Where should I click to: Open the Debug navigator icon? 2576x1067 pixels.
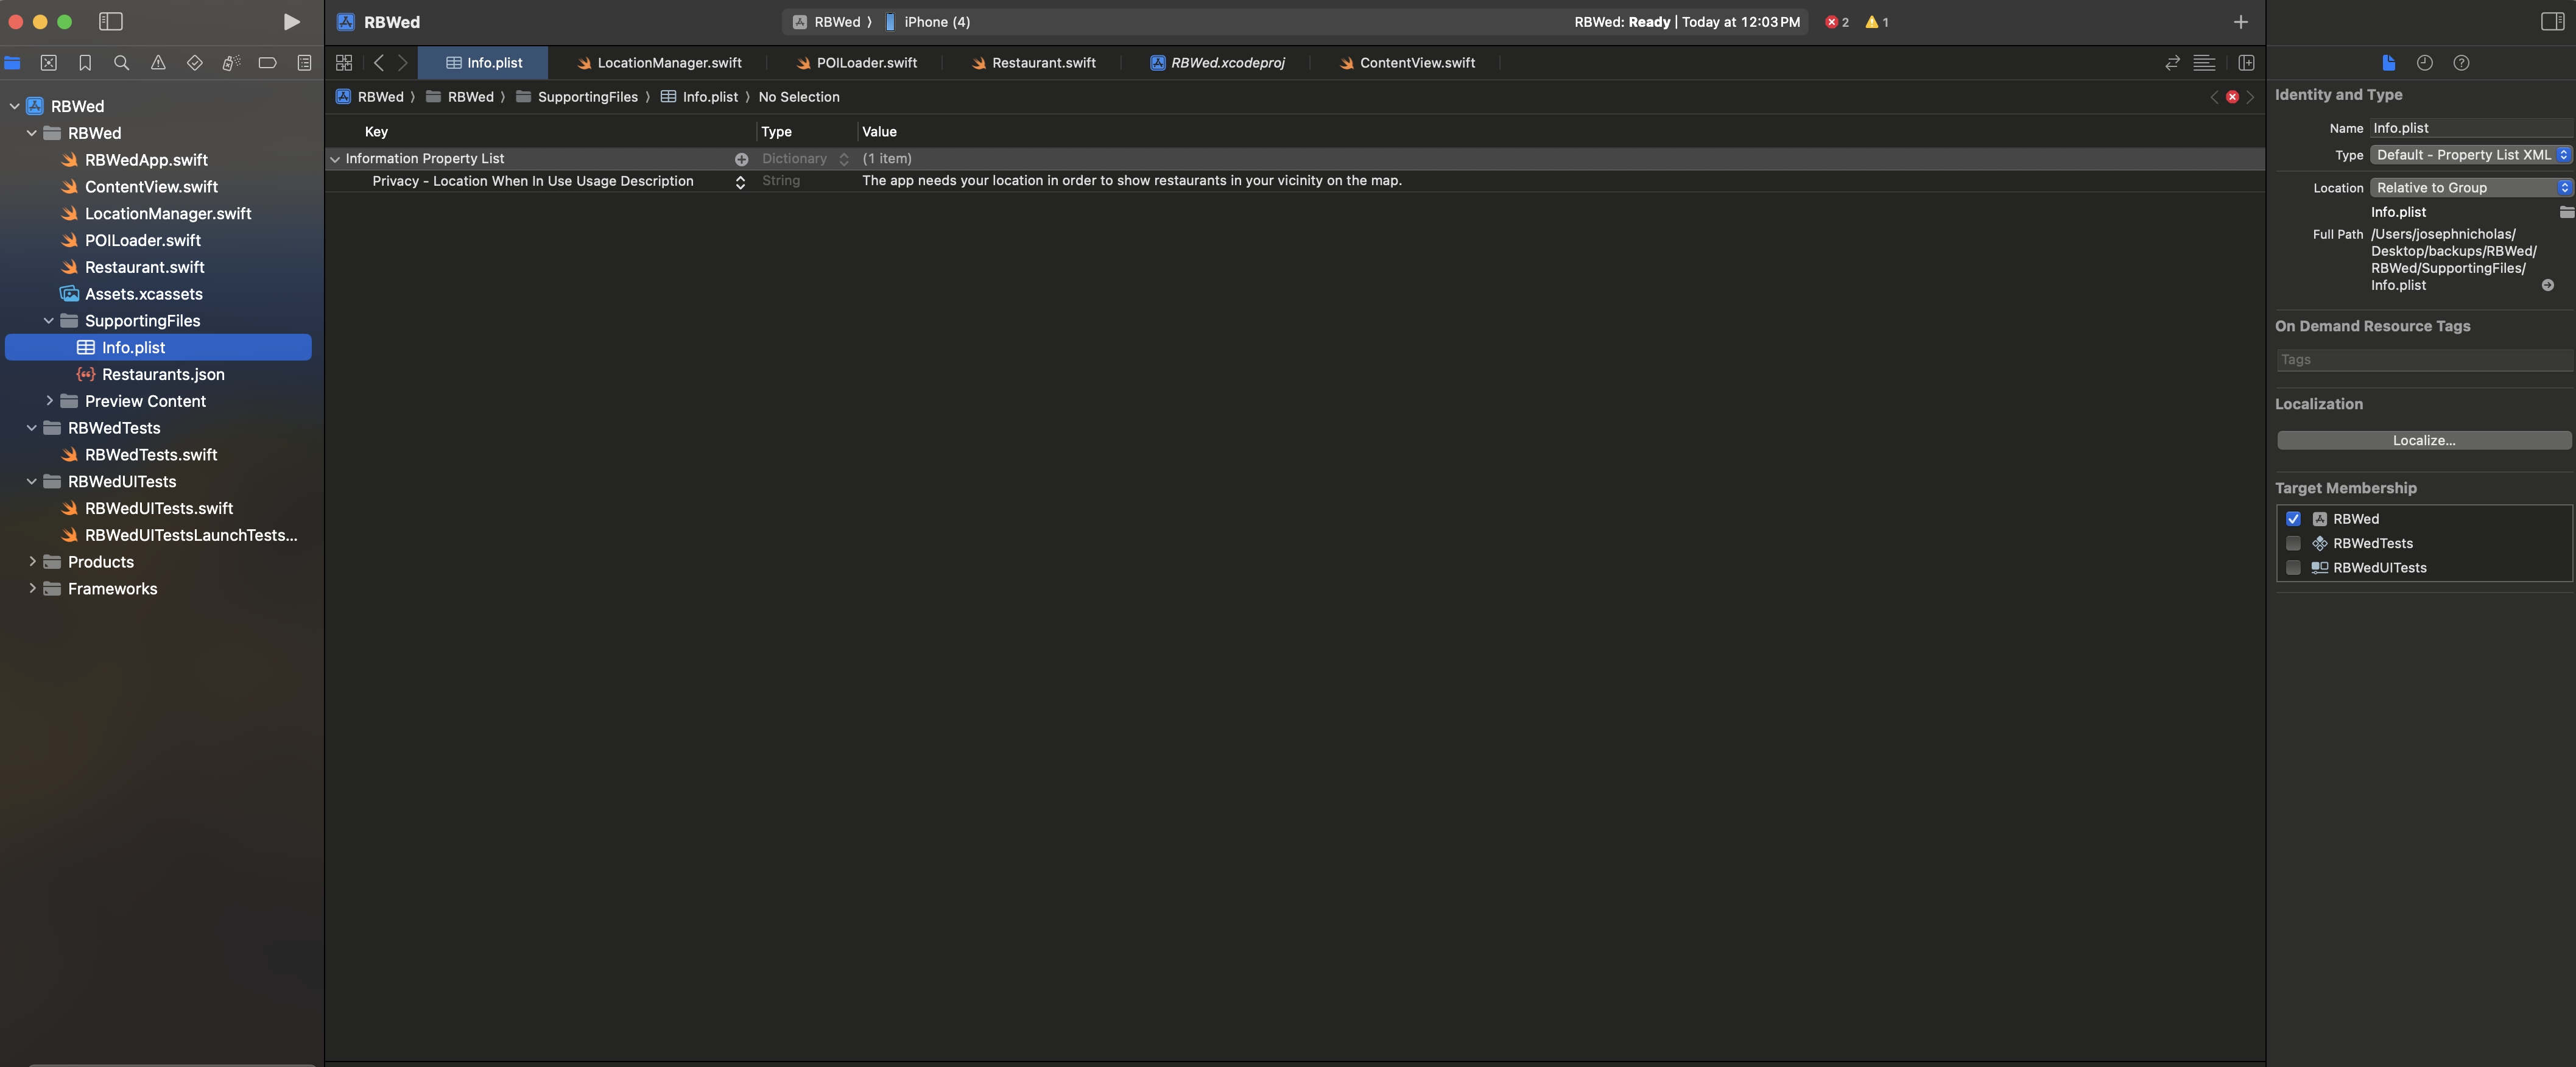(231, 63)
